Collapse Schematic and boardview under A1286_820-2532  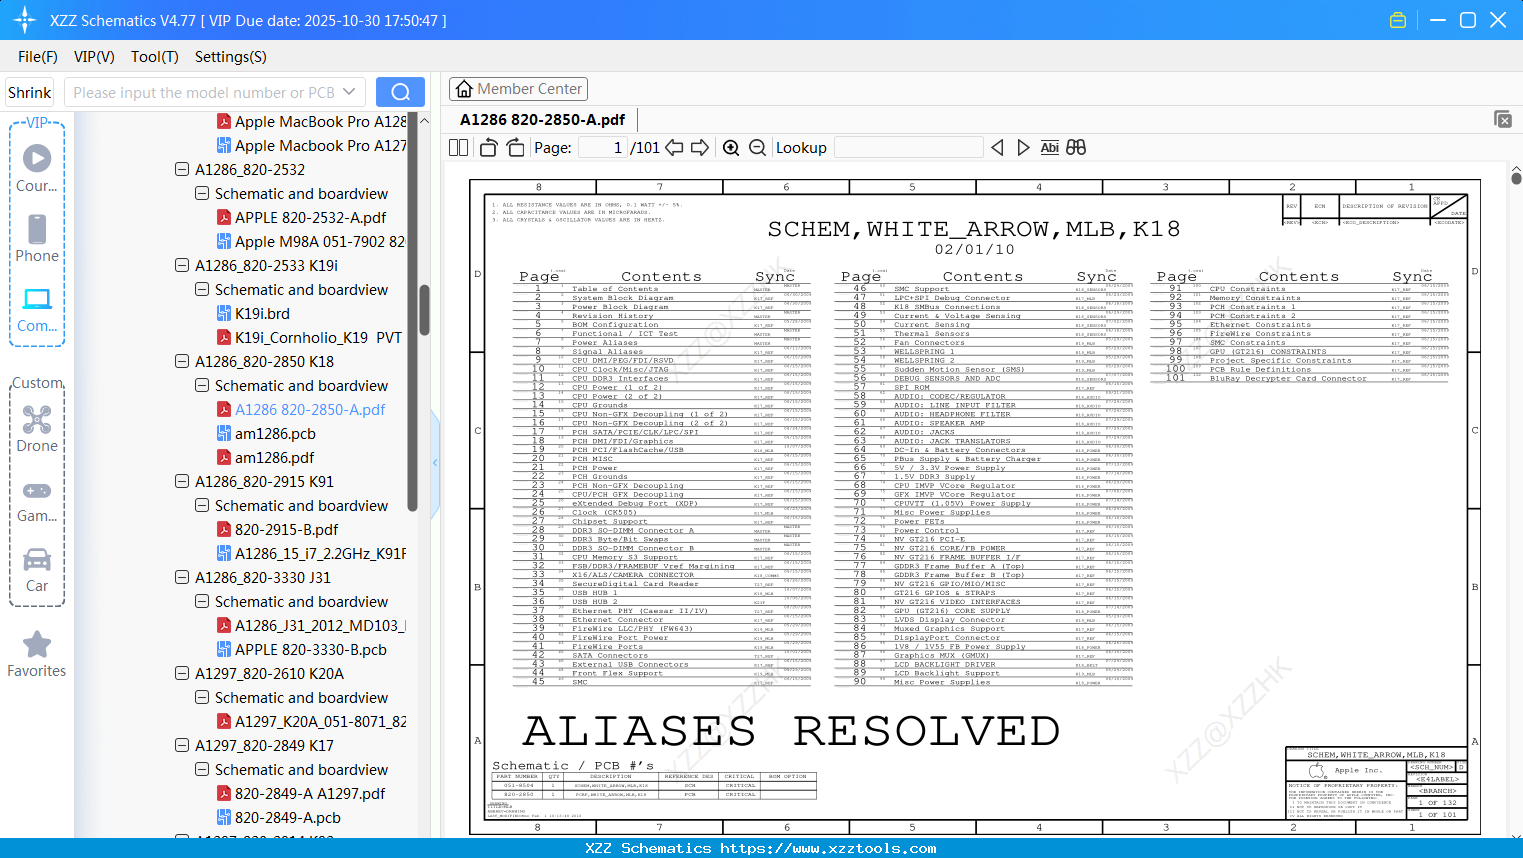tap(202, 193)
